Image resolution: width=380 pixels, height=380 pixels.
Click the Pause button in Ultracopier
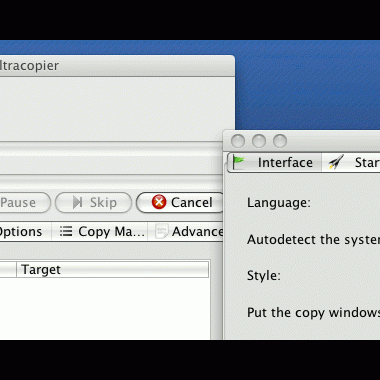(25, 202)
